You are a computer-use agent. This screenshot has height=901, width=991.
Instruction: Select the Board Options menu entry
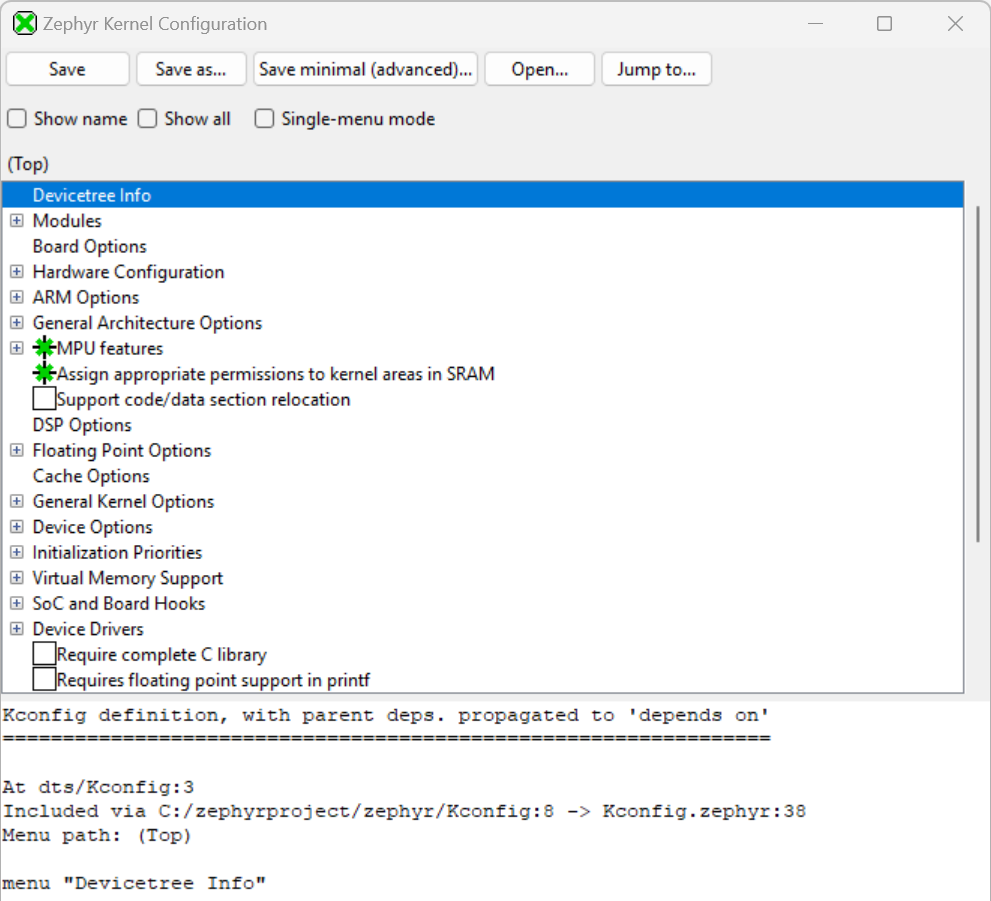point(89,247)
